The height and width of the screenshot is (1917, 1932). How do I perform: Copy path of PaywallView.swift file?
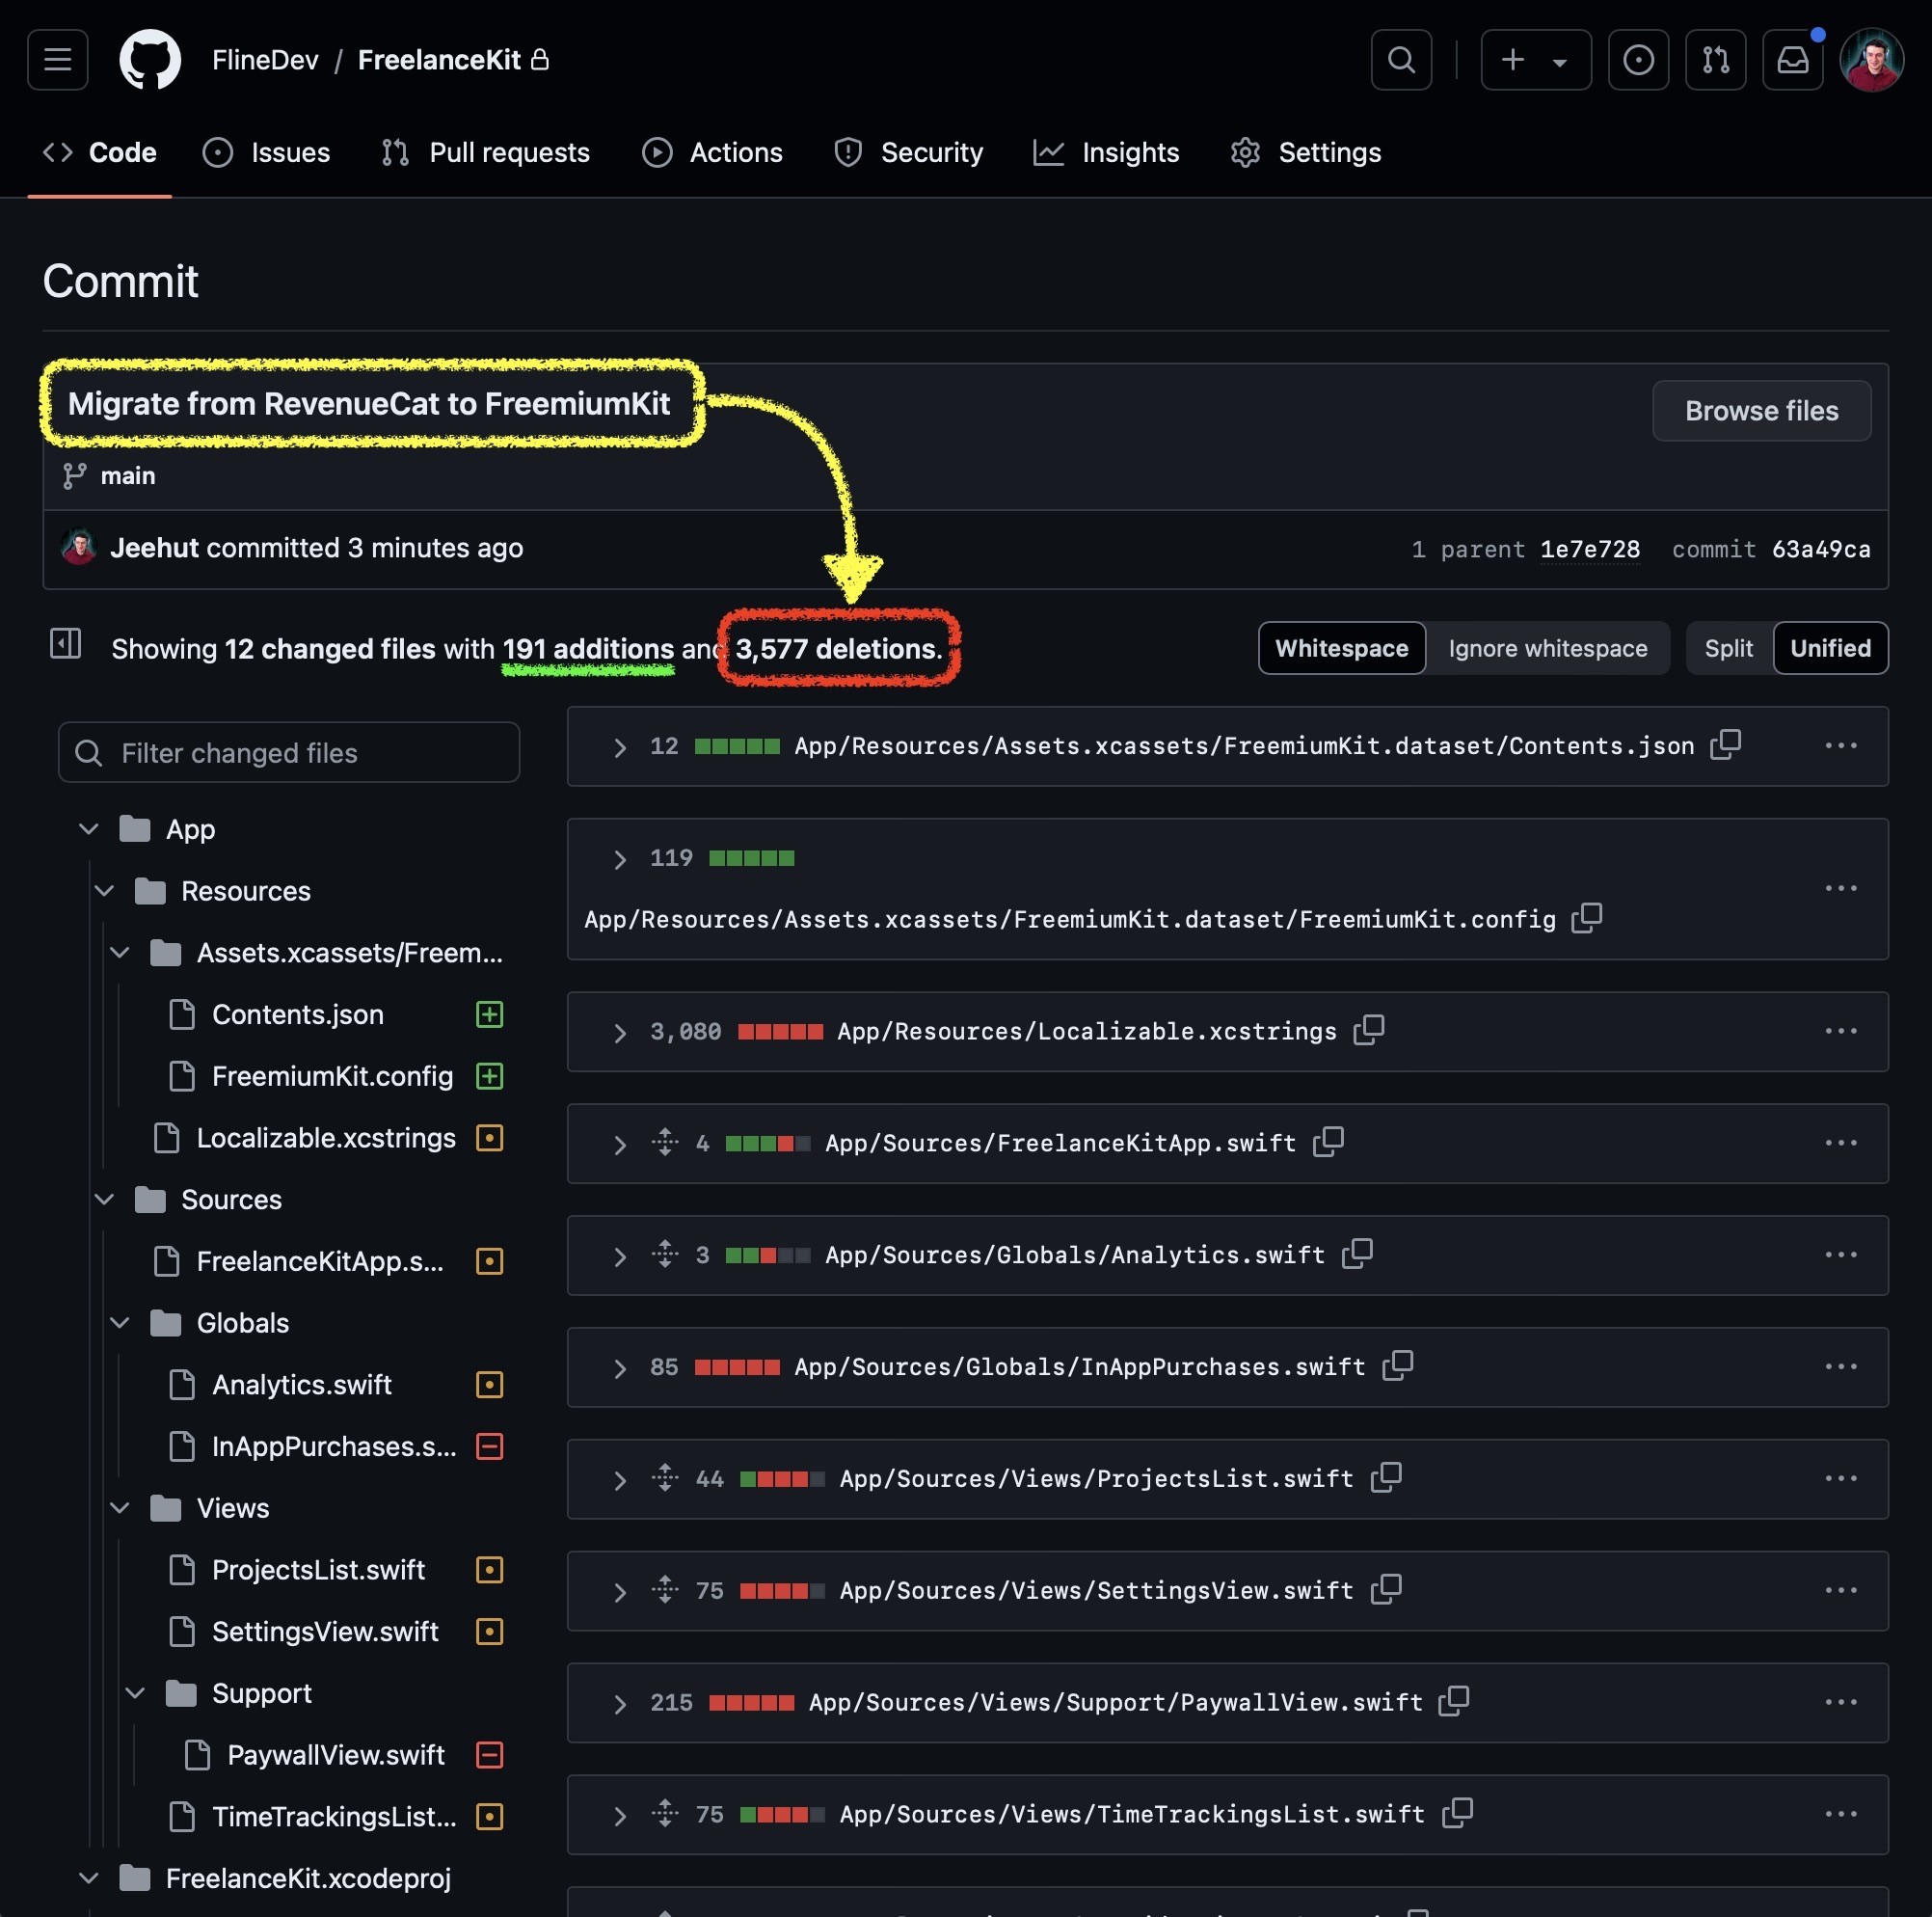tap(1453, 1702)
